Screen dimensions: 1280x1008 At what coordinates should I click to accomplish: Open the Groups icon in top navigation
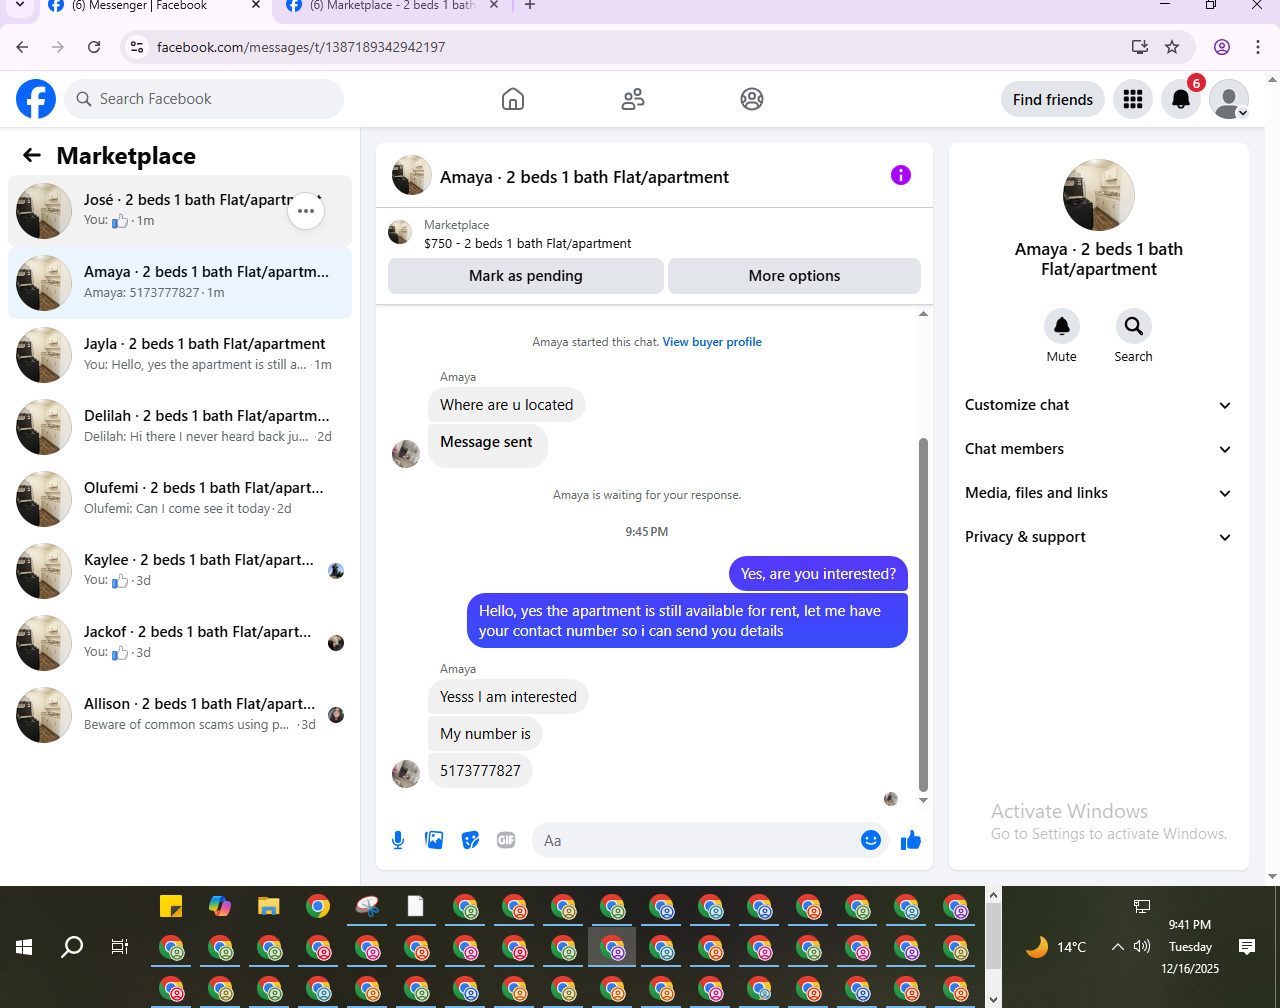752,99
